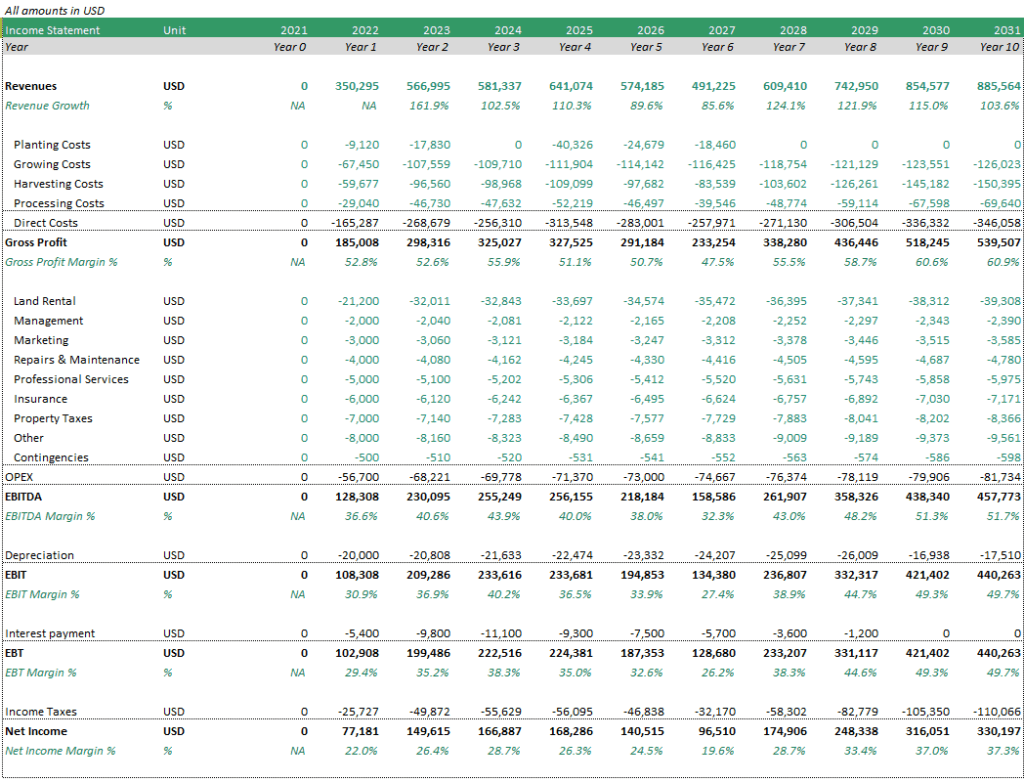Image resolution: width=1024 pixels, height=782 pixels.
Task: Click EBIT value 209,286
Action: coord(428,576)
